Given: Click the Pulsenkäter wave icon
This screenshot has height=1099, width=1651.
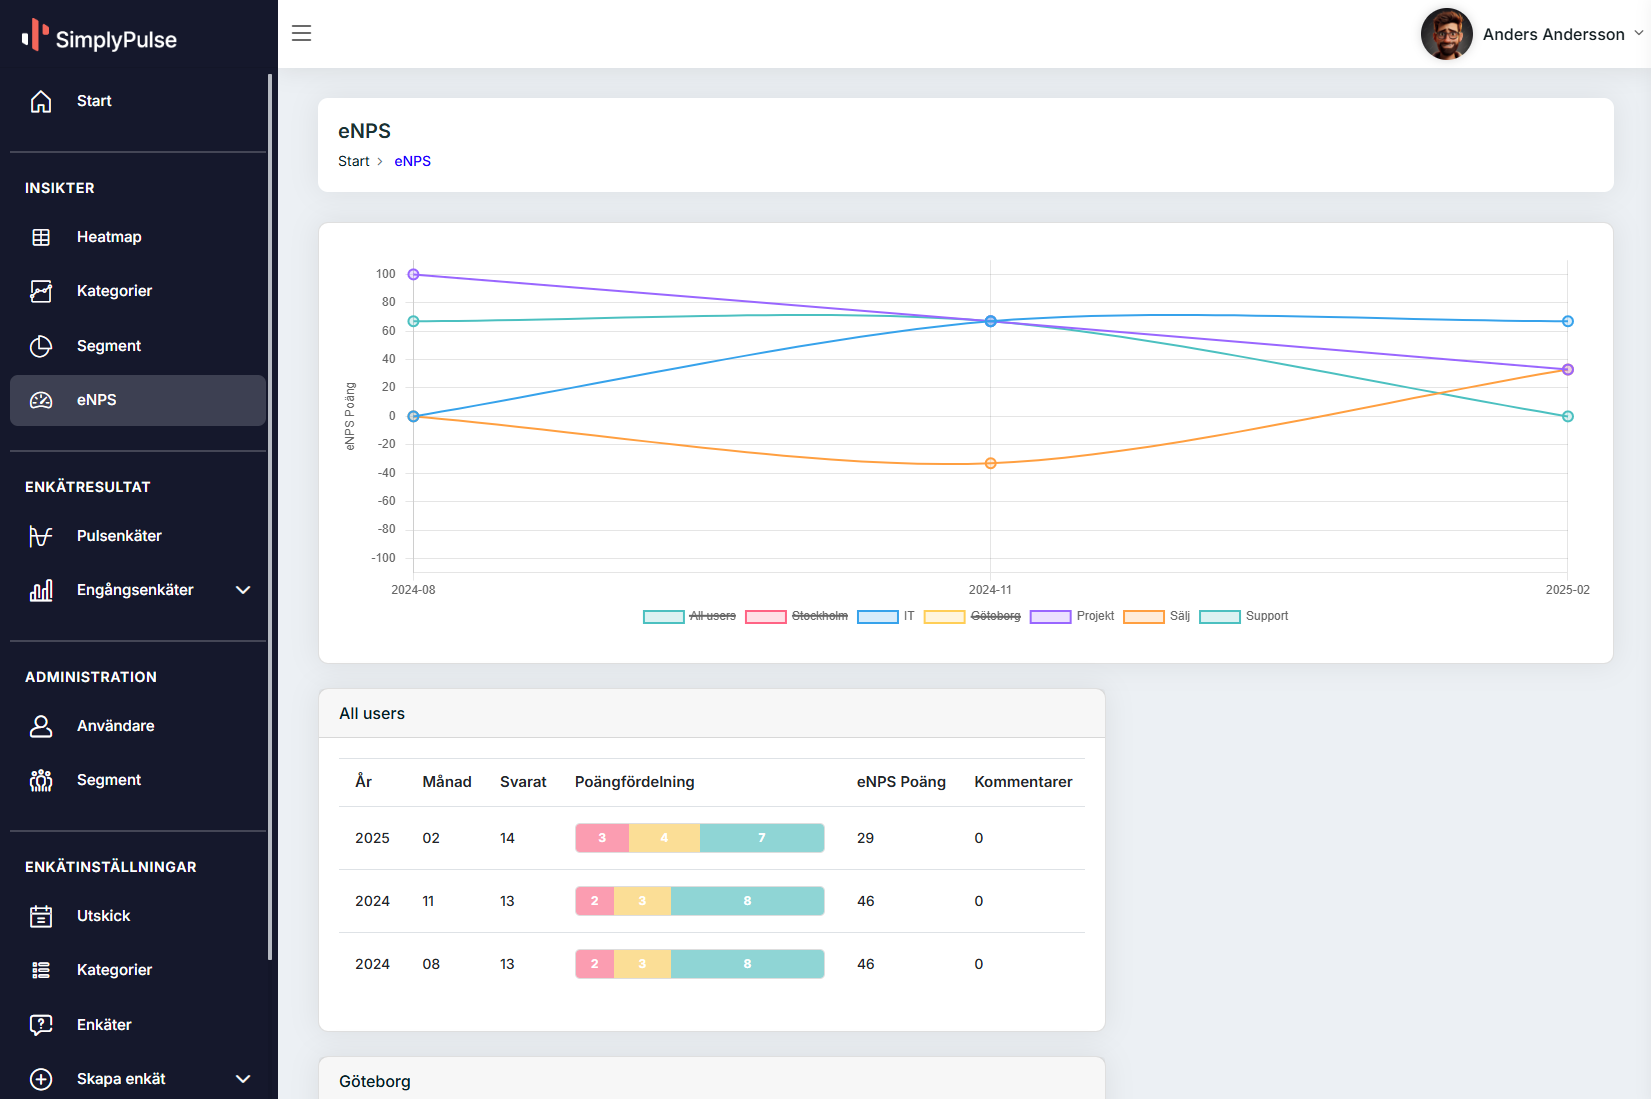Looking at the screenshot, I should 41,536.
